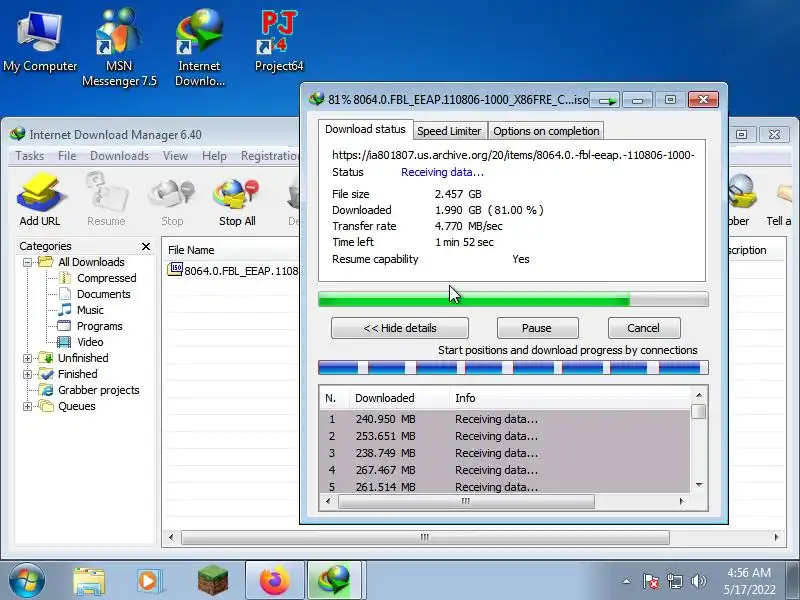Image resolution: width=800 pixels, height=600 pixels.
Task: Switch to the Download status tab
Action: tap(365, 129)
